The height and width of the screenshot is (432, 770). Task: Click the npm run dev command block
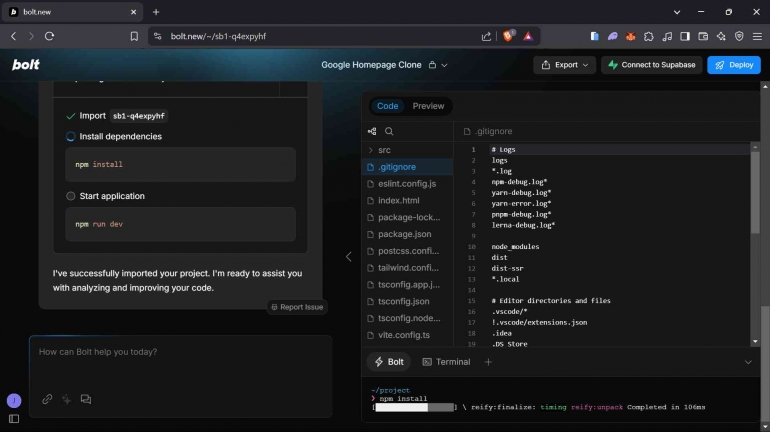[180, 224]
